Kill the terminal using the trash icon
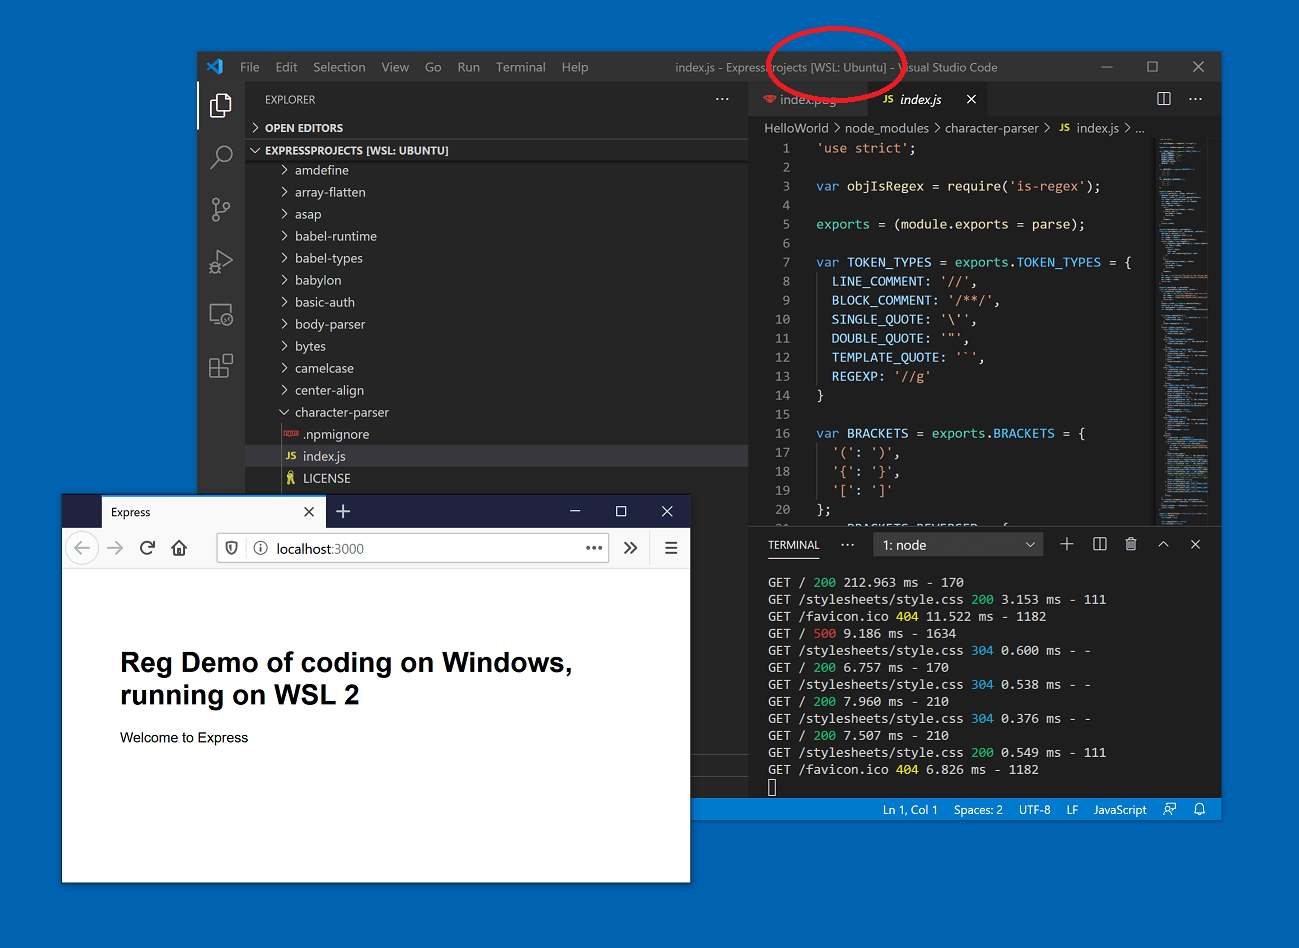Image resolution: width=1299 pixels, height=948 pixels. tap(1130, 544)
